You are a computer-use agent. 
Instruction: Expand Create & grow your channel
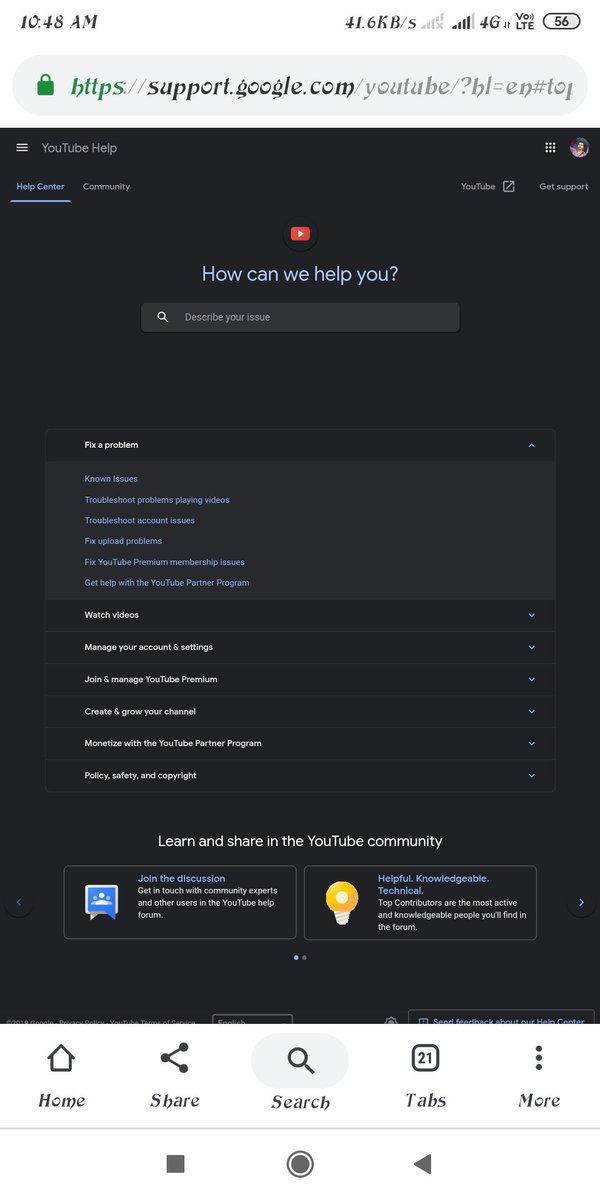pyautogui.click(x=300, y=711)
